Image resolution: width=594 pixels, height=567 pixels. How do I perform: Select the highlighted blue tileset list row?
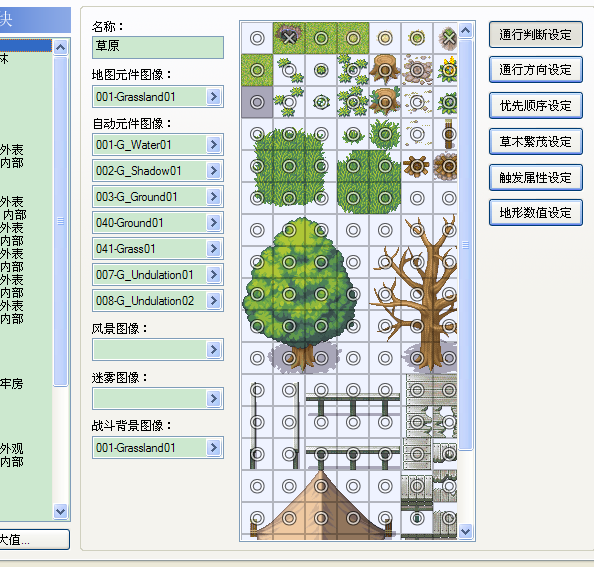tap(26, 45)
